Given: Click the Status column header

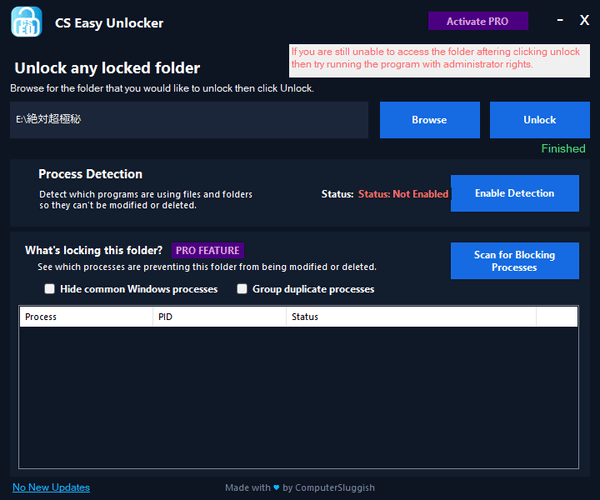Looking at the screenshot, I should pos(411,317).
